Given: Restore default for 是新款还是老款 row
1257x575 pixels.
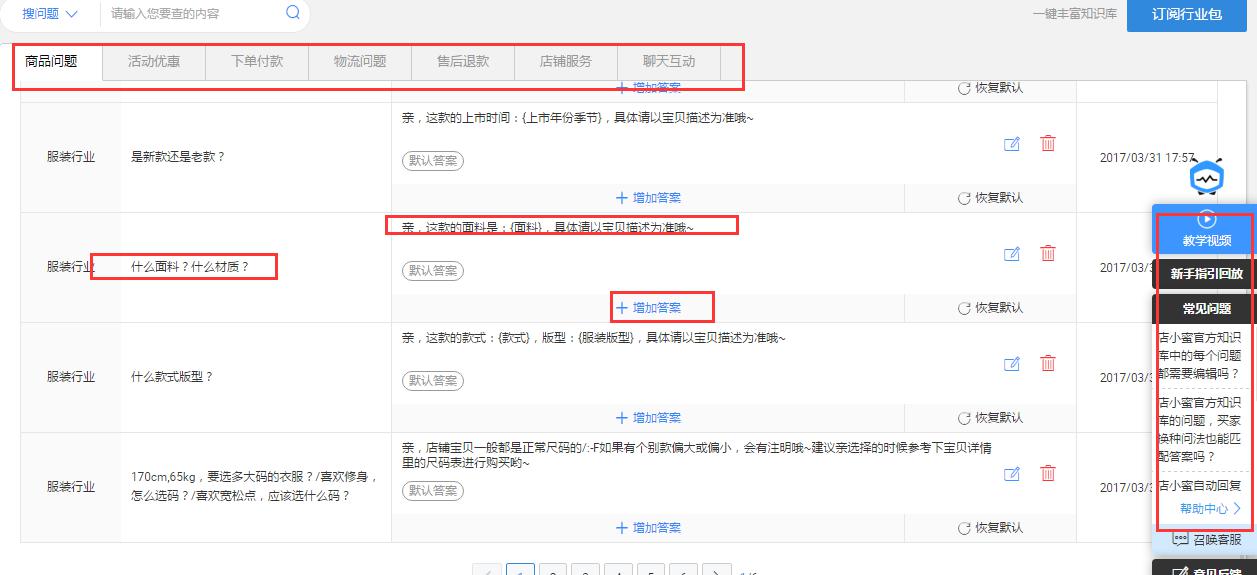Looking at the screenshot, I should coord(990,198).
